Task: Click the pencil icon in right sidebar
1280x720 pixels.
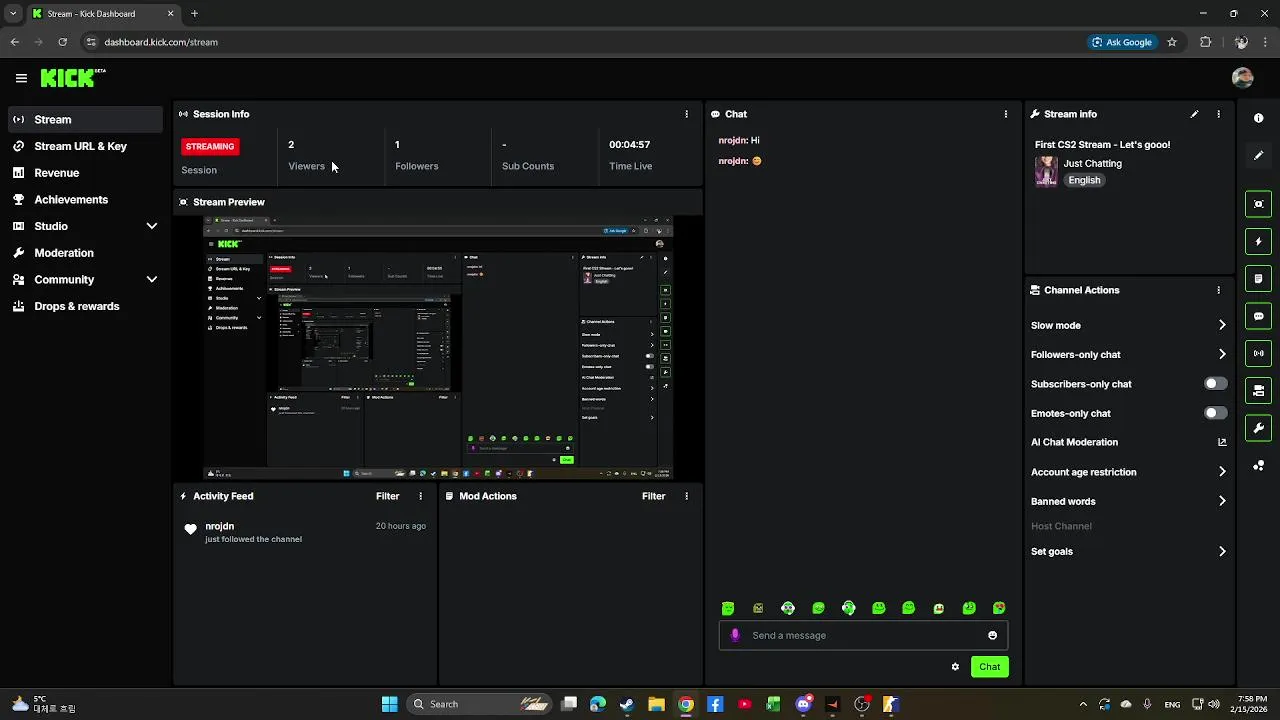Action: coord(1258,155)
